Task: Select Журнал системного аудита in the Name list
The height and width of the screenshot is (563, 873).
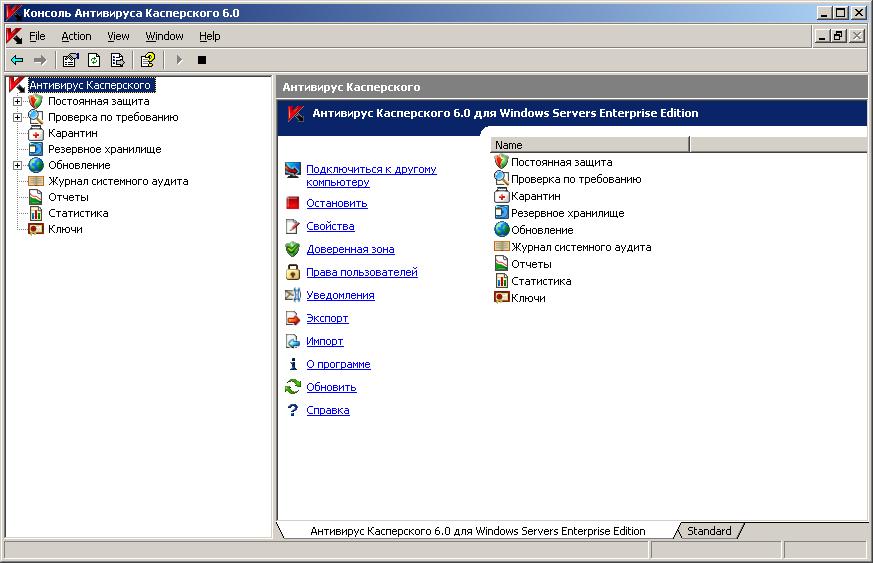Action: click(x=581, y=247)
